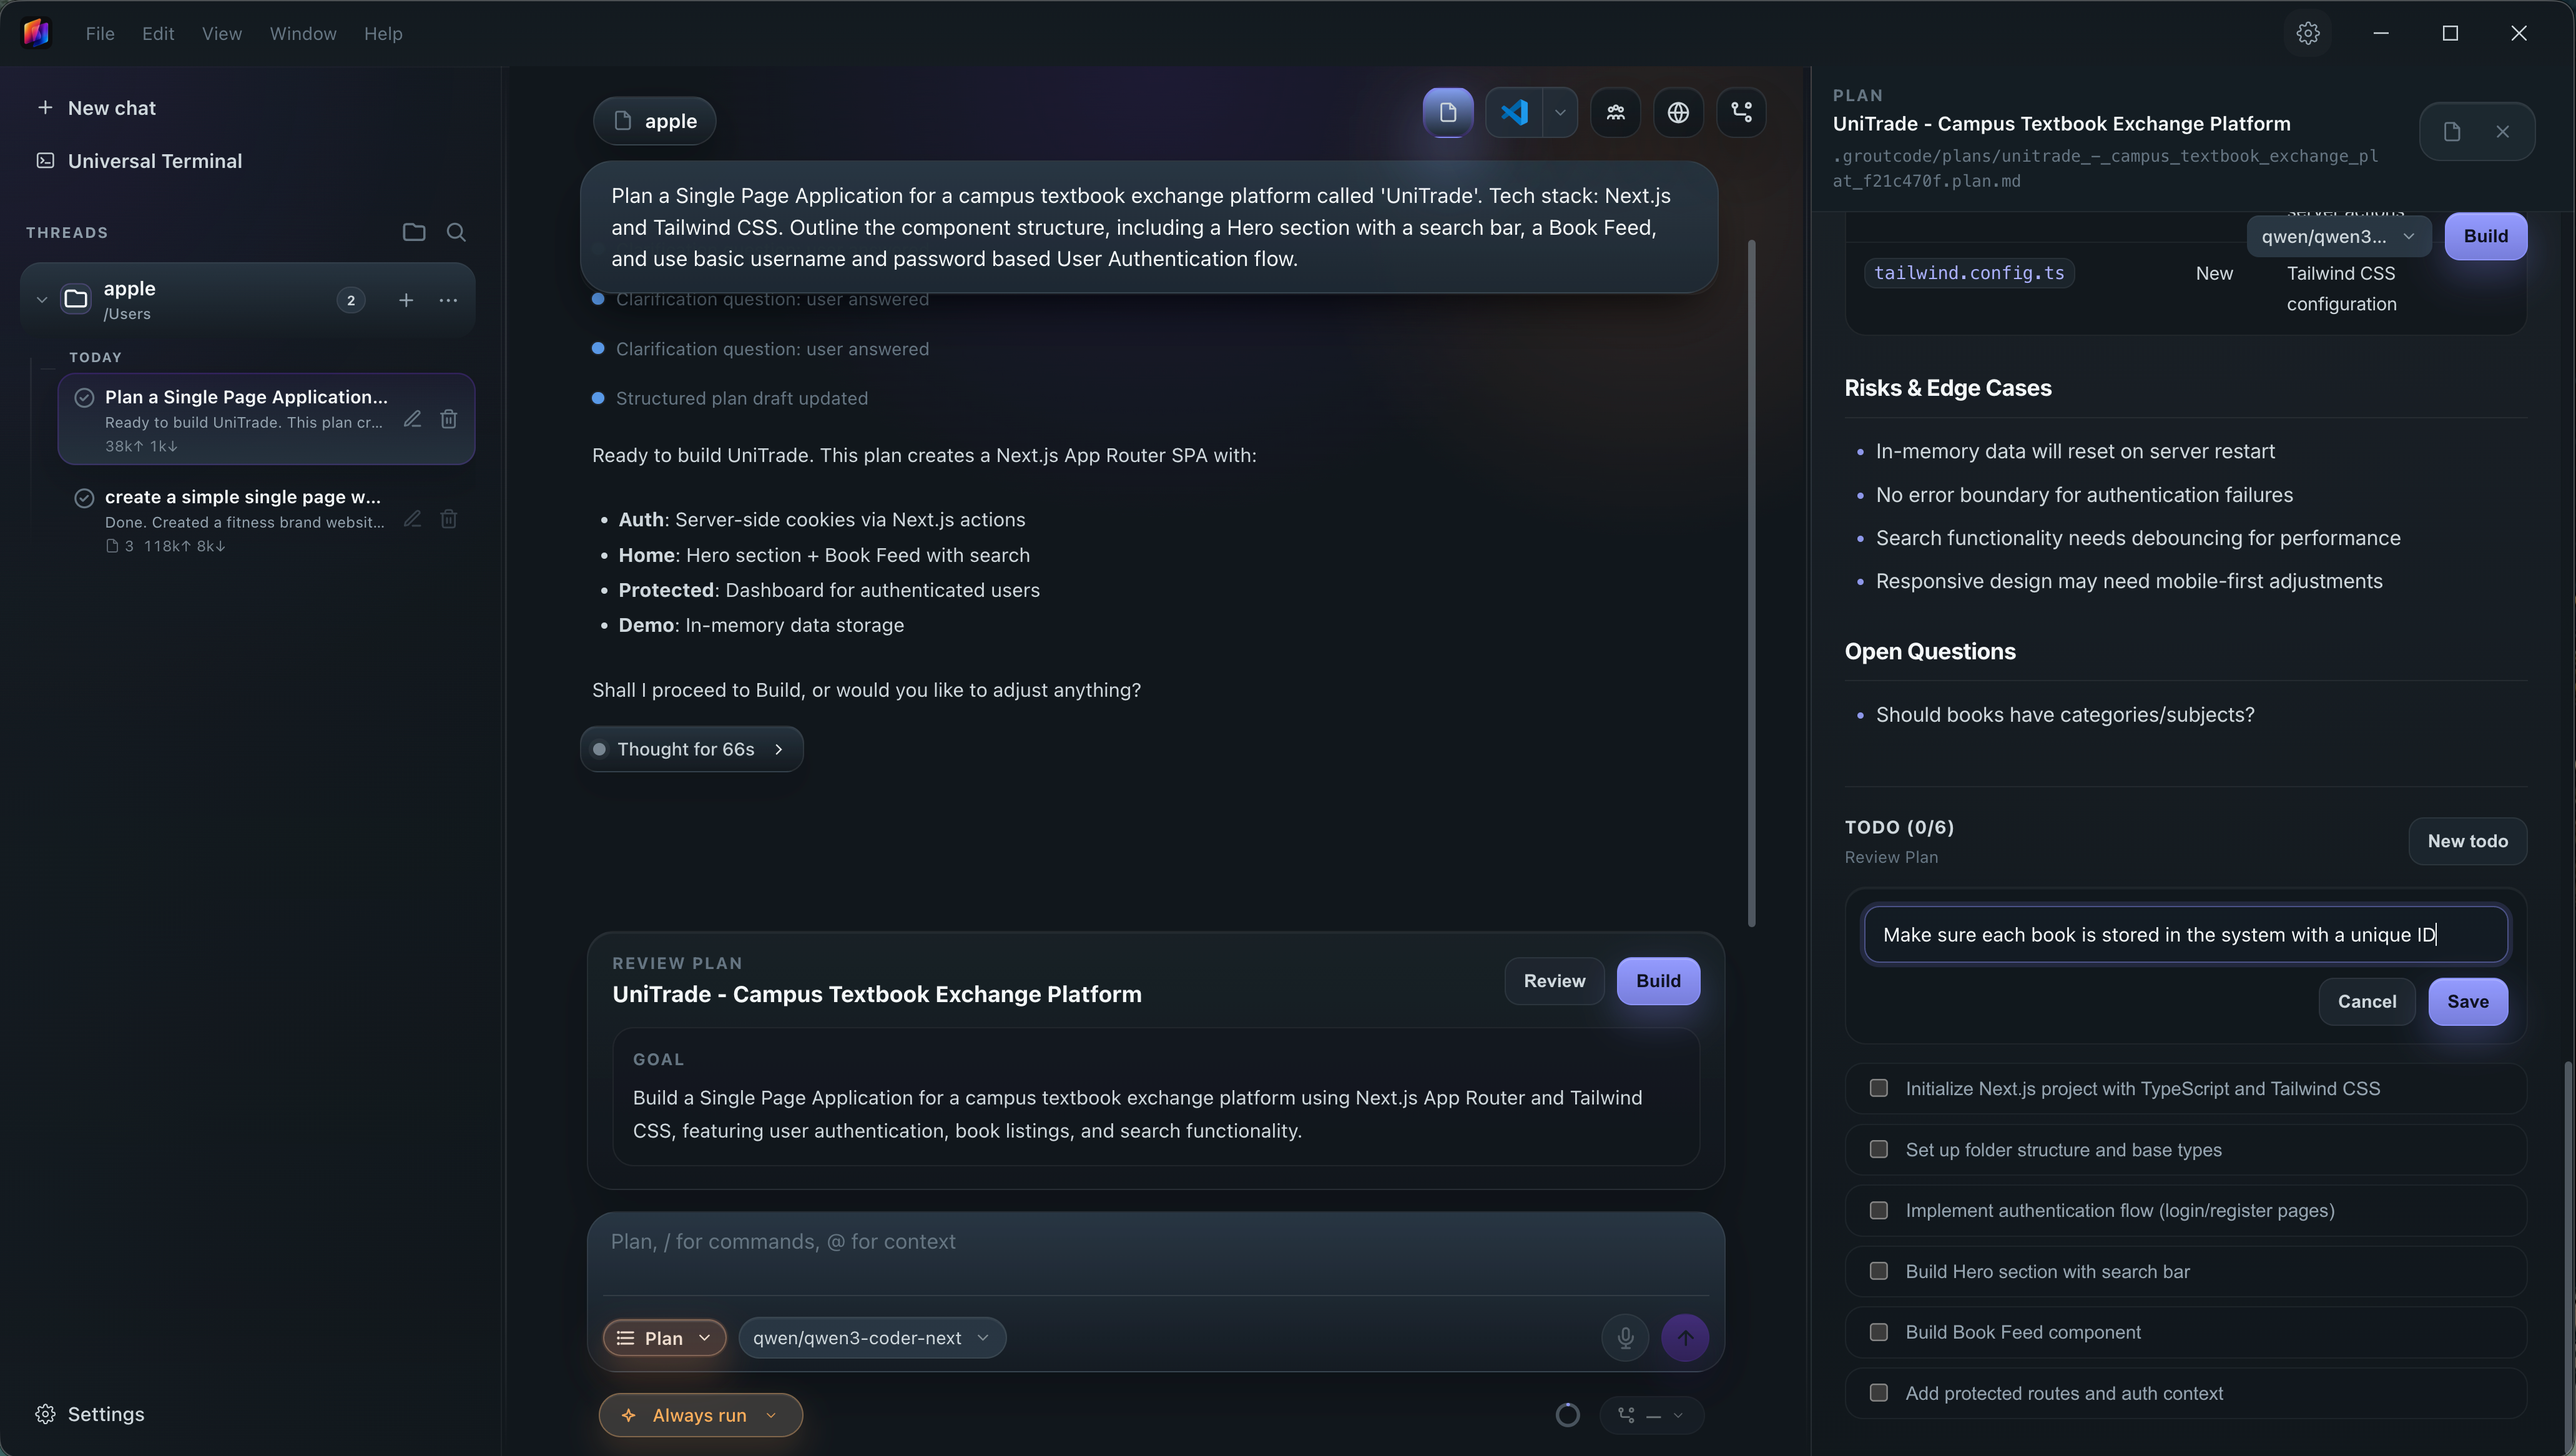Toggle the plan document panel icon

[1448, 112]
